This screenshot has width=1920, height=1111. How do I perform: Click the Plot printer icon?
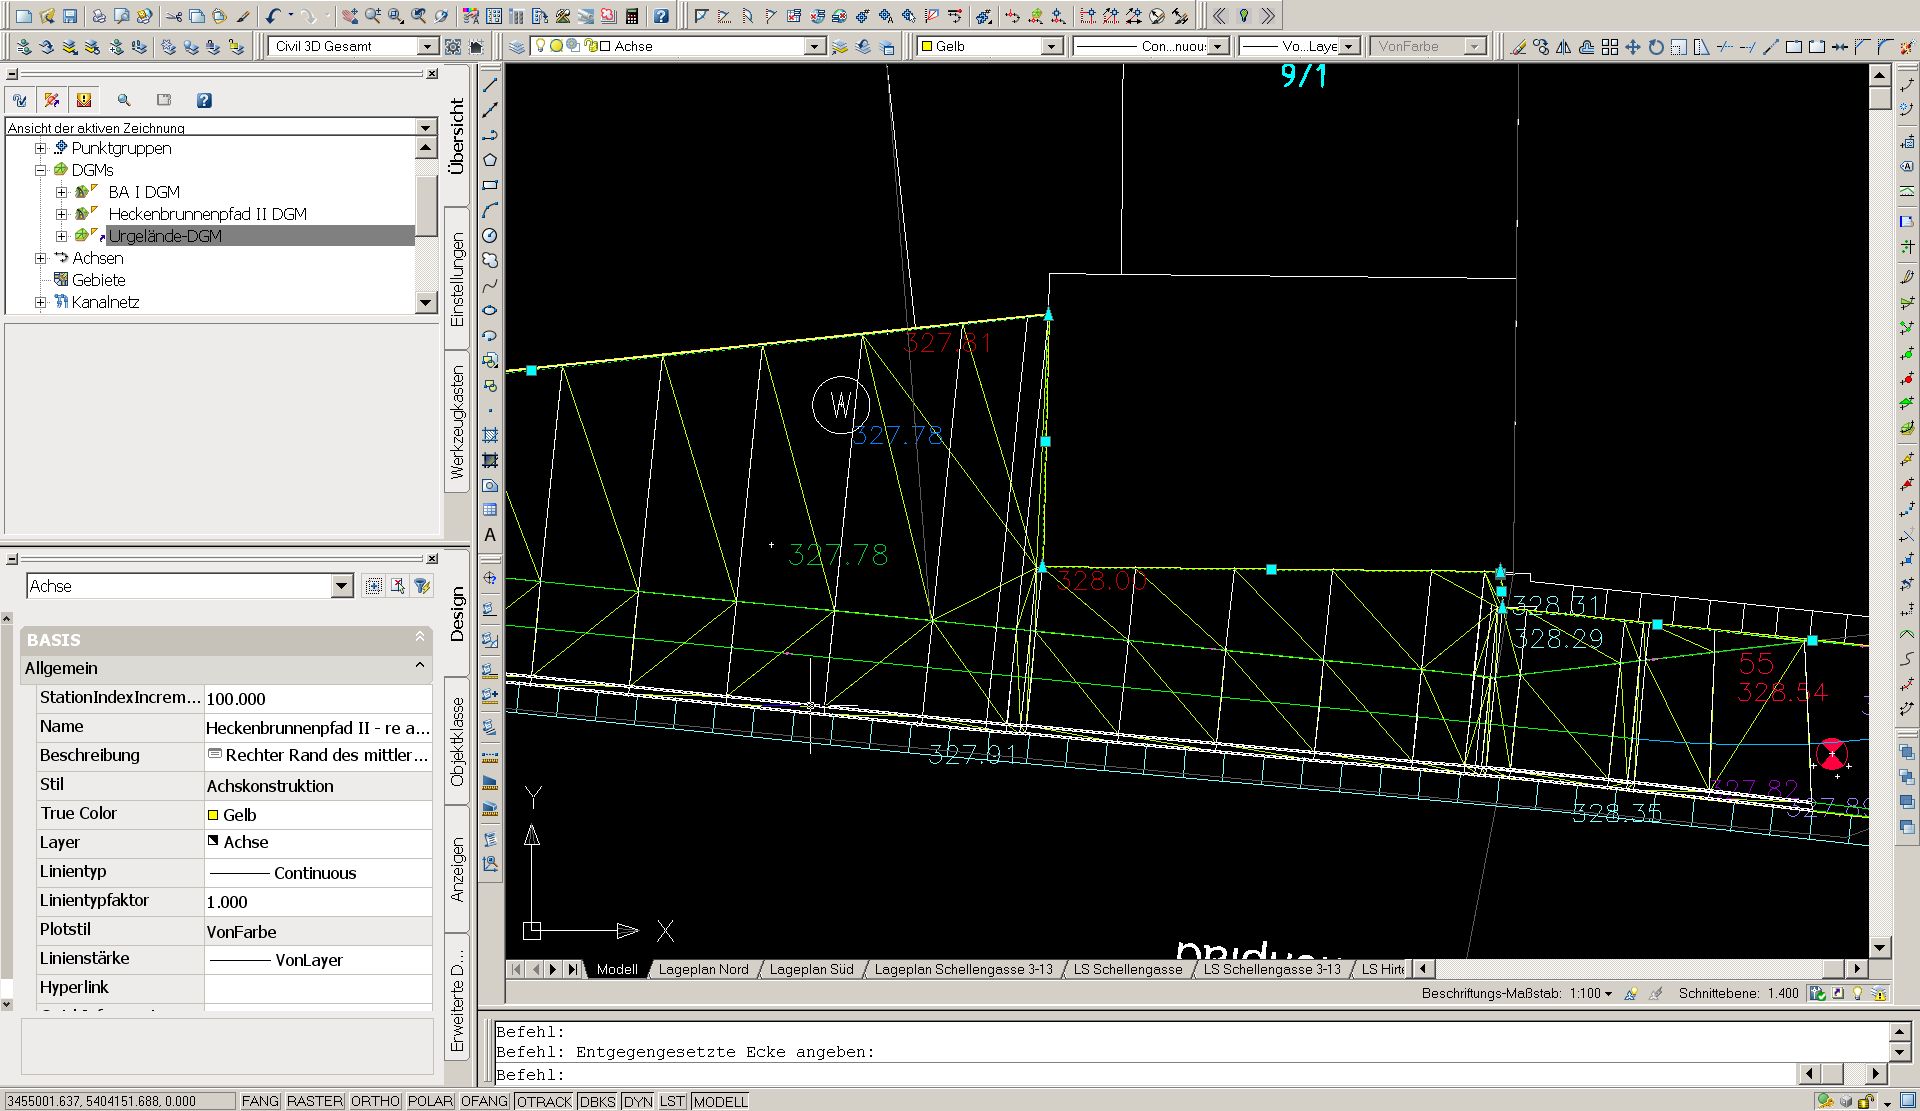[98, 16]
